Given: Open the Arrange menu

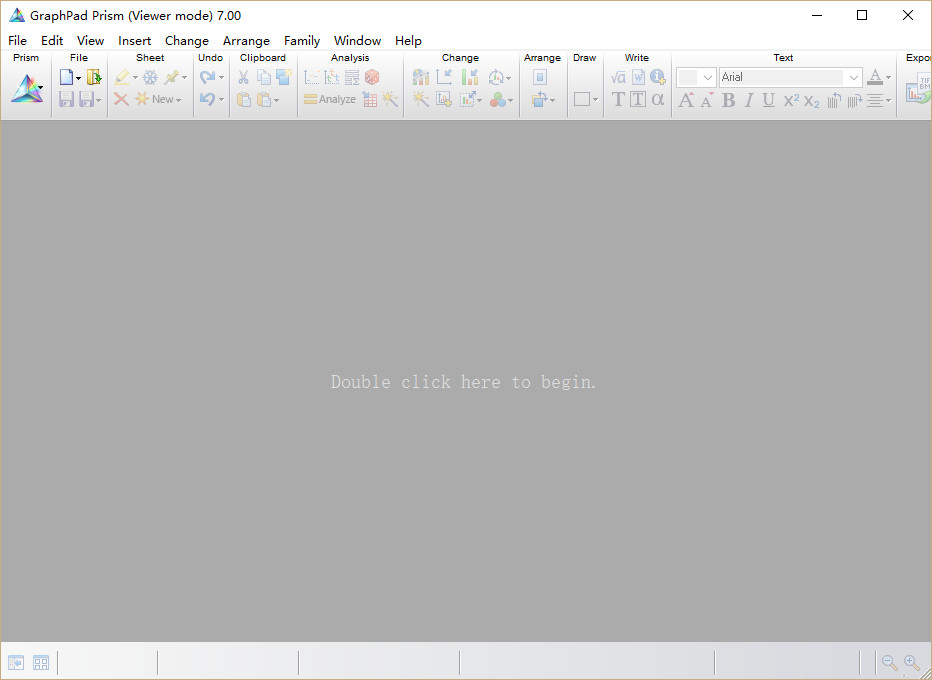Looking at the screenshot, I should (246, 41).
